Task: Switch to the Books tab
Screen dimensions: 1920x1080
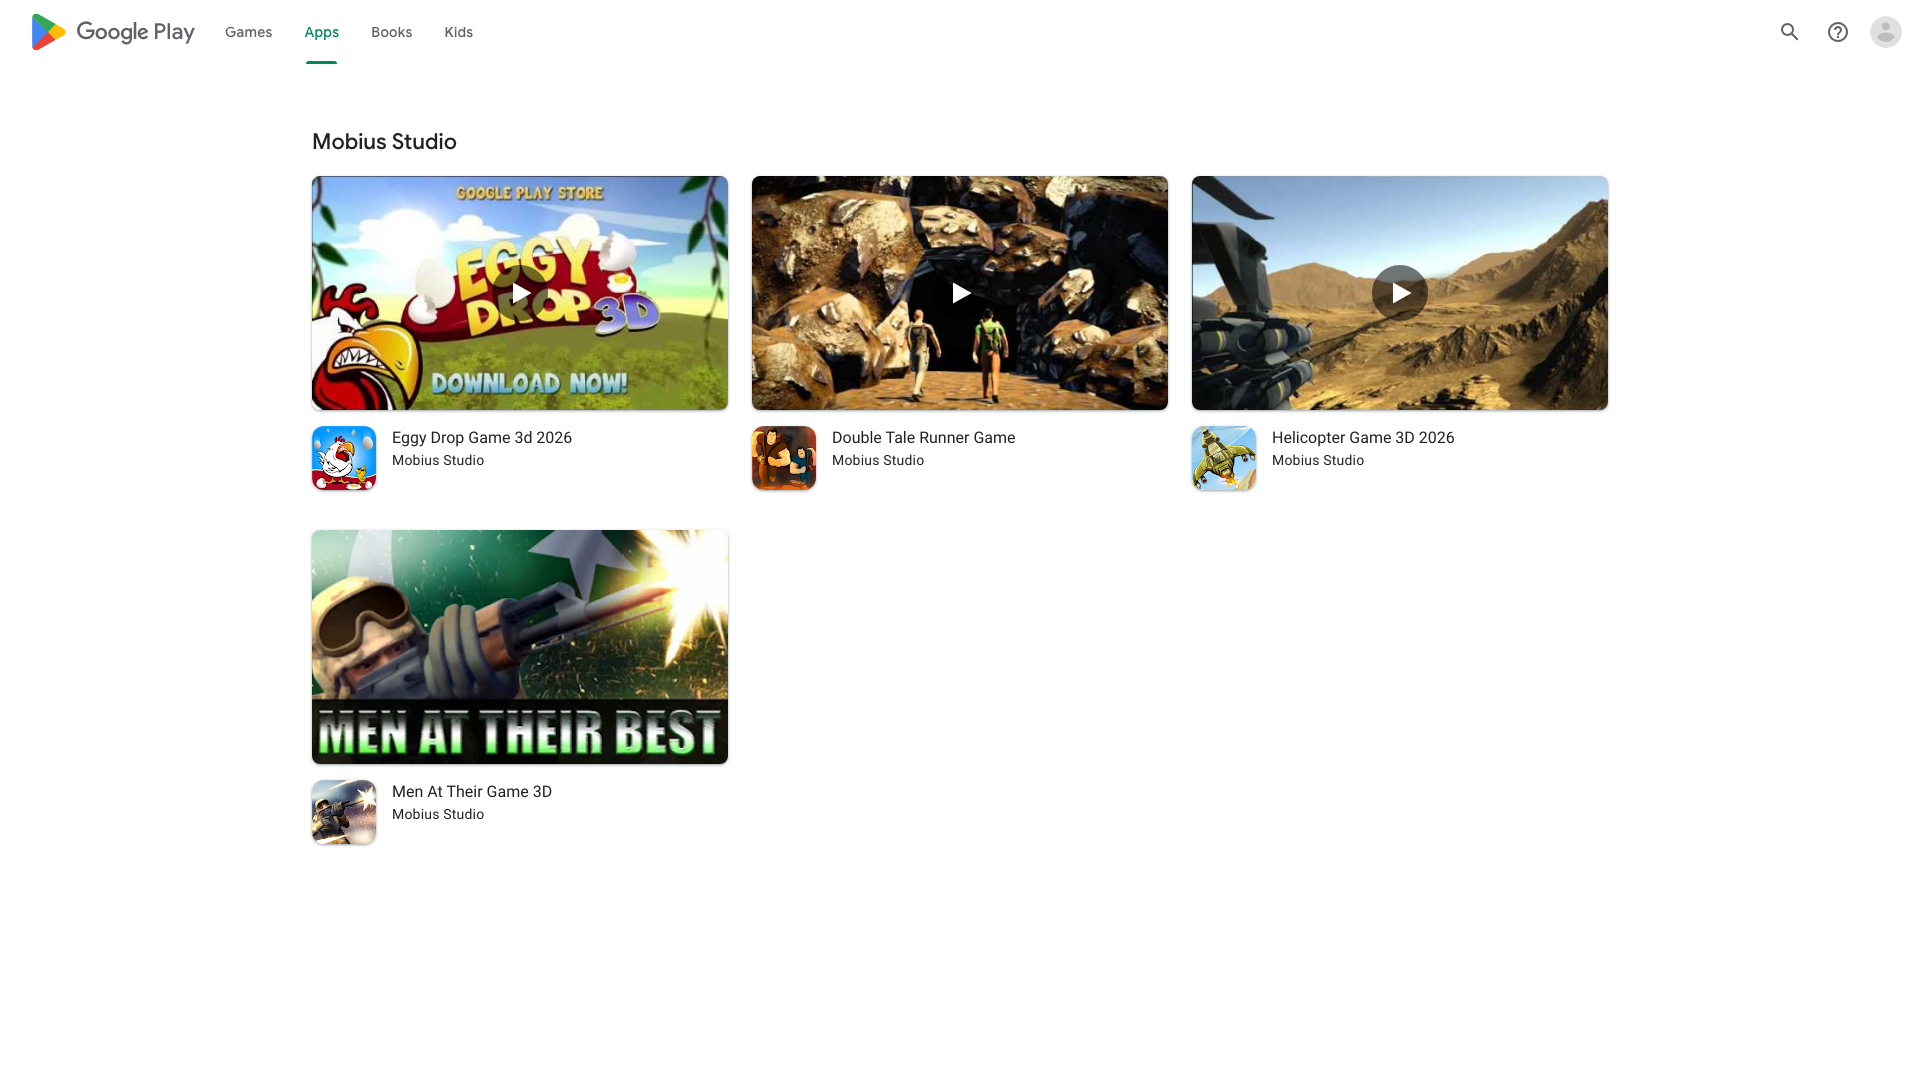Action: [x=391, y=32]
